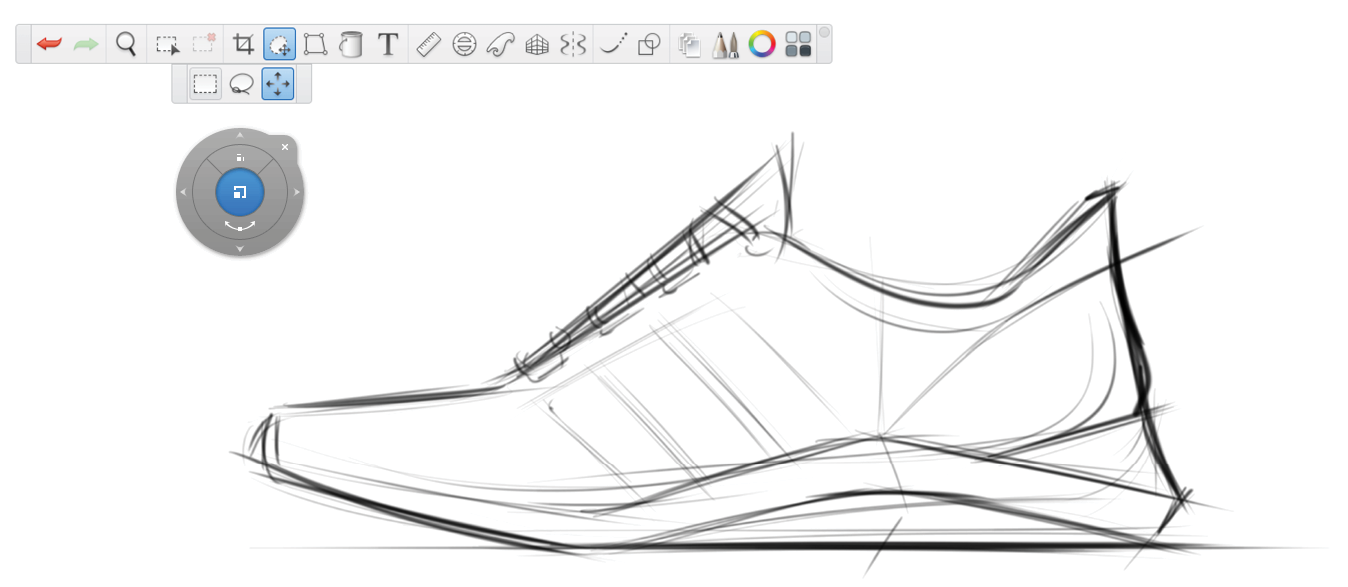Undo the last stroke
Screen dimensions: 1348x587
[48, 43]
